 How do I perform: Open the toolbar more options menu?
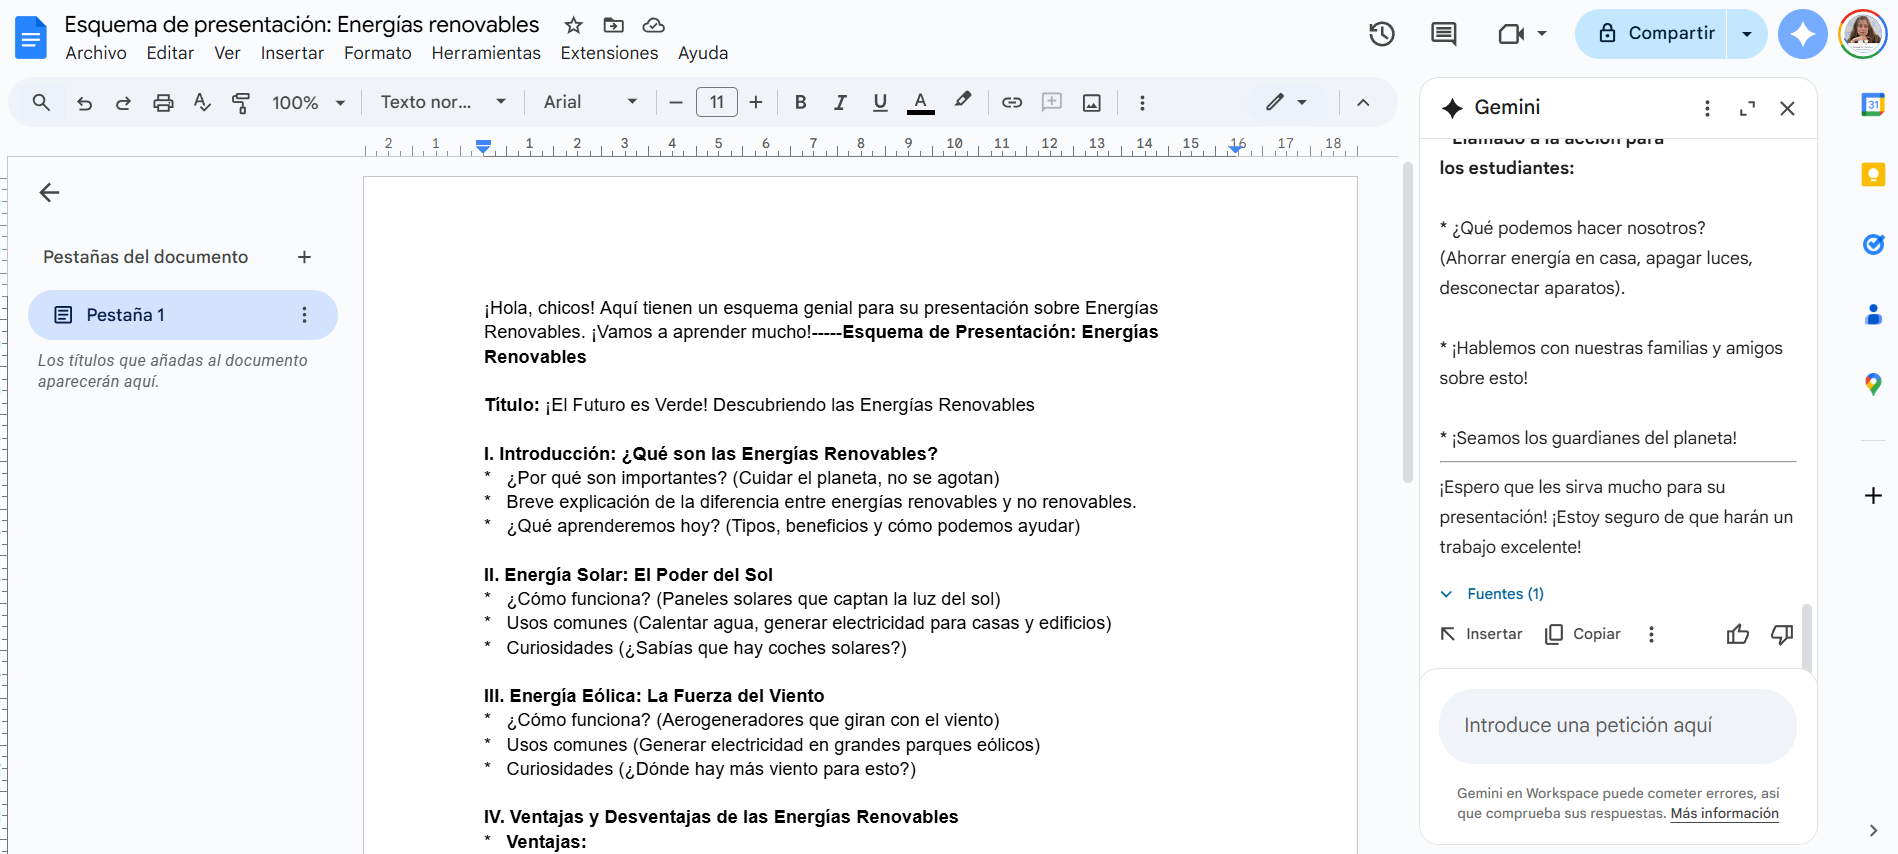(1142, 102)
